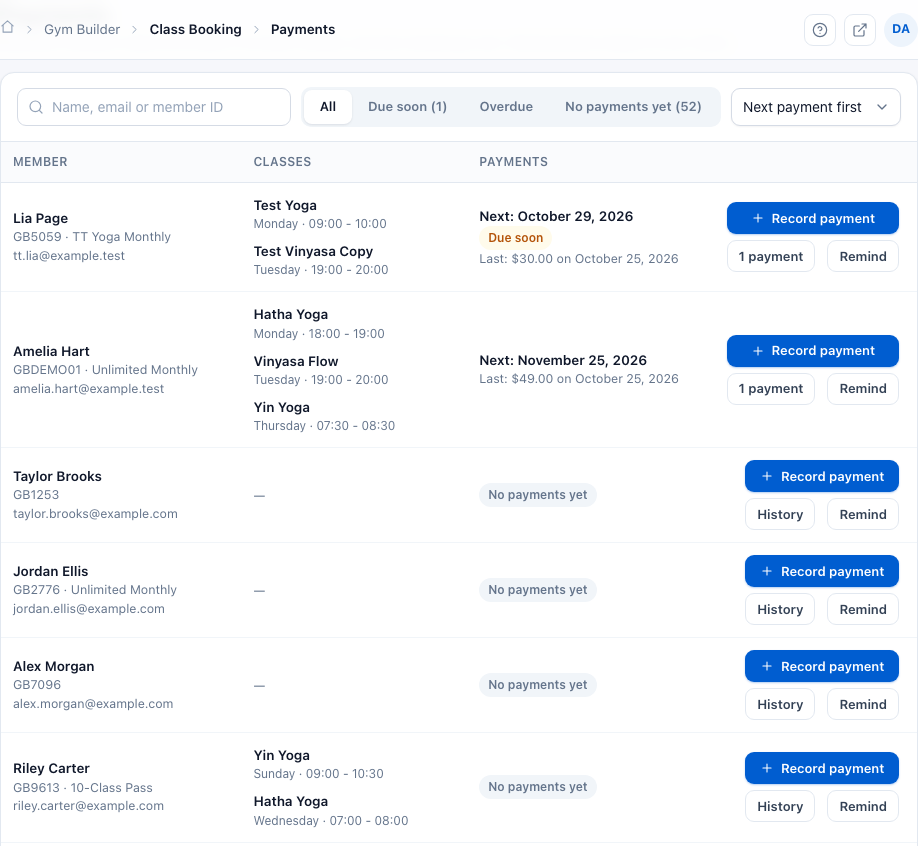918x846 pixels.
Task: Click the Amelia Hart member name
Action: coord(52,351)
